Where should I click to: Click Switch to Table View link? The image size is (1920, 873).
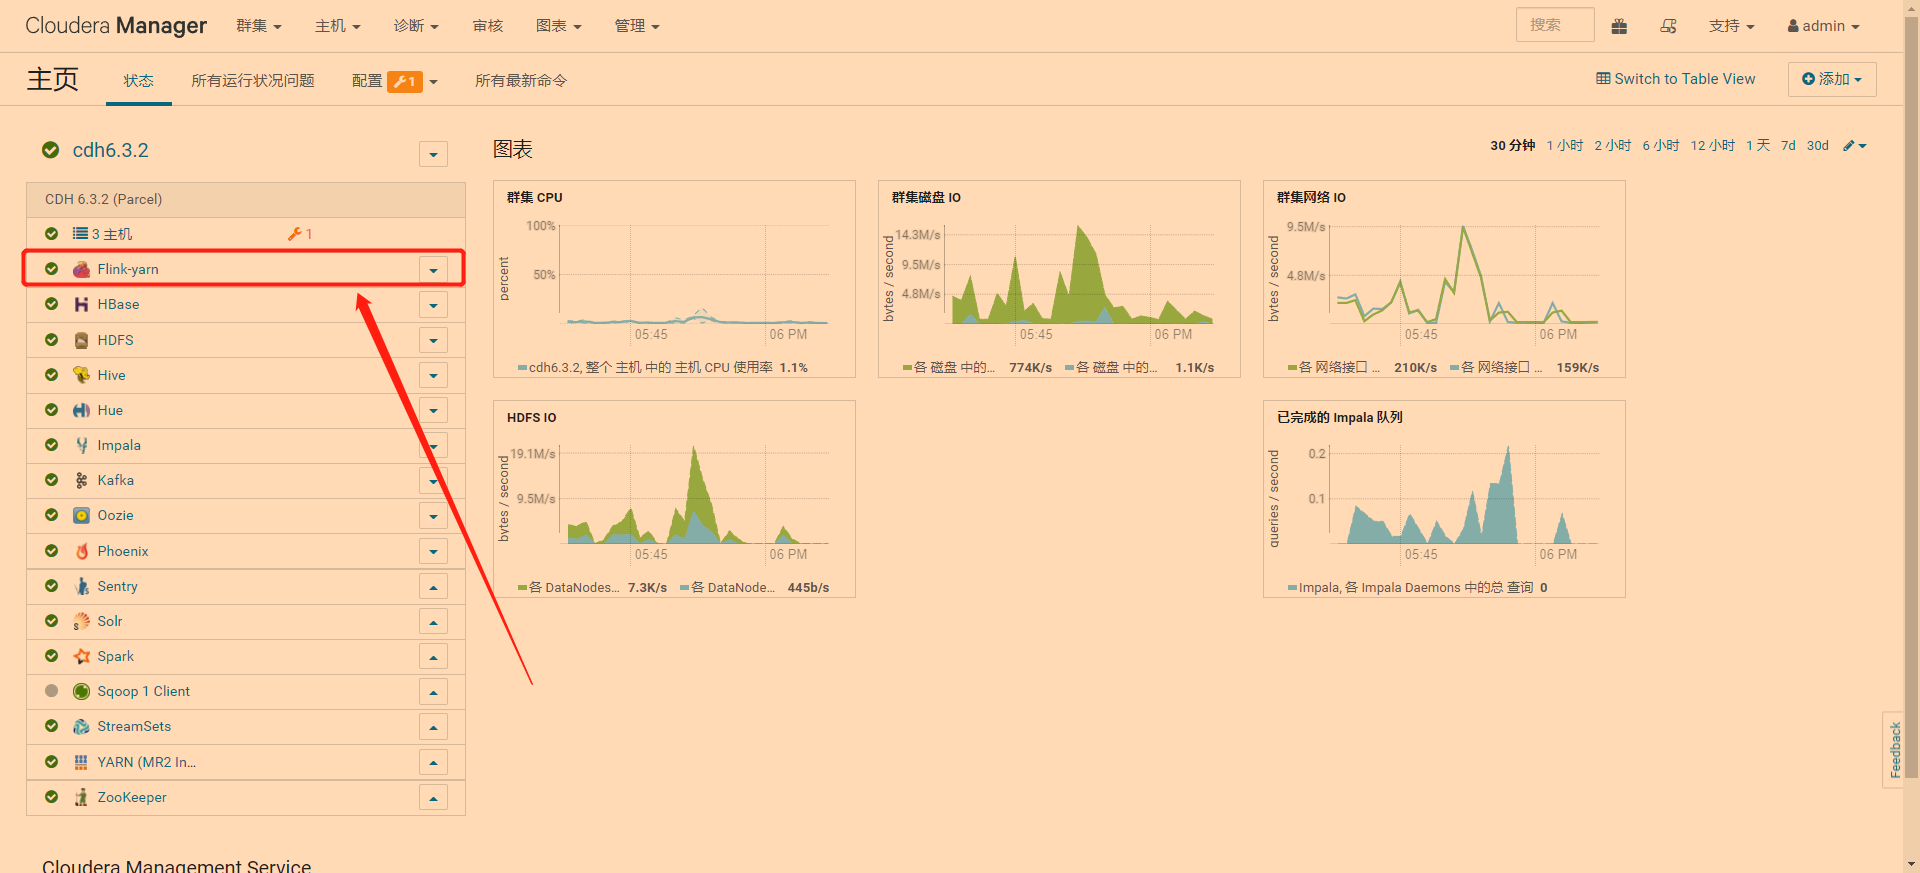coord(1676,79)
